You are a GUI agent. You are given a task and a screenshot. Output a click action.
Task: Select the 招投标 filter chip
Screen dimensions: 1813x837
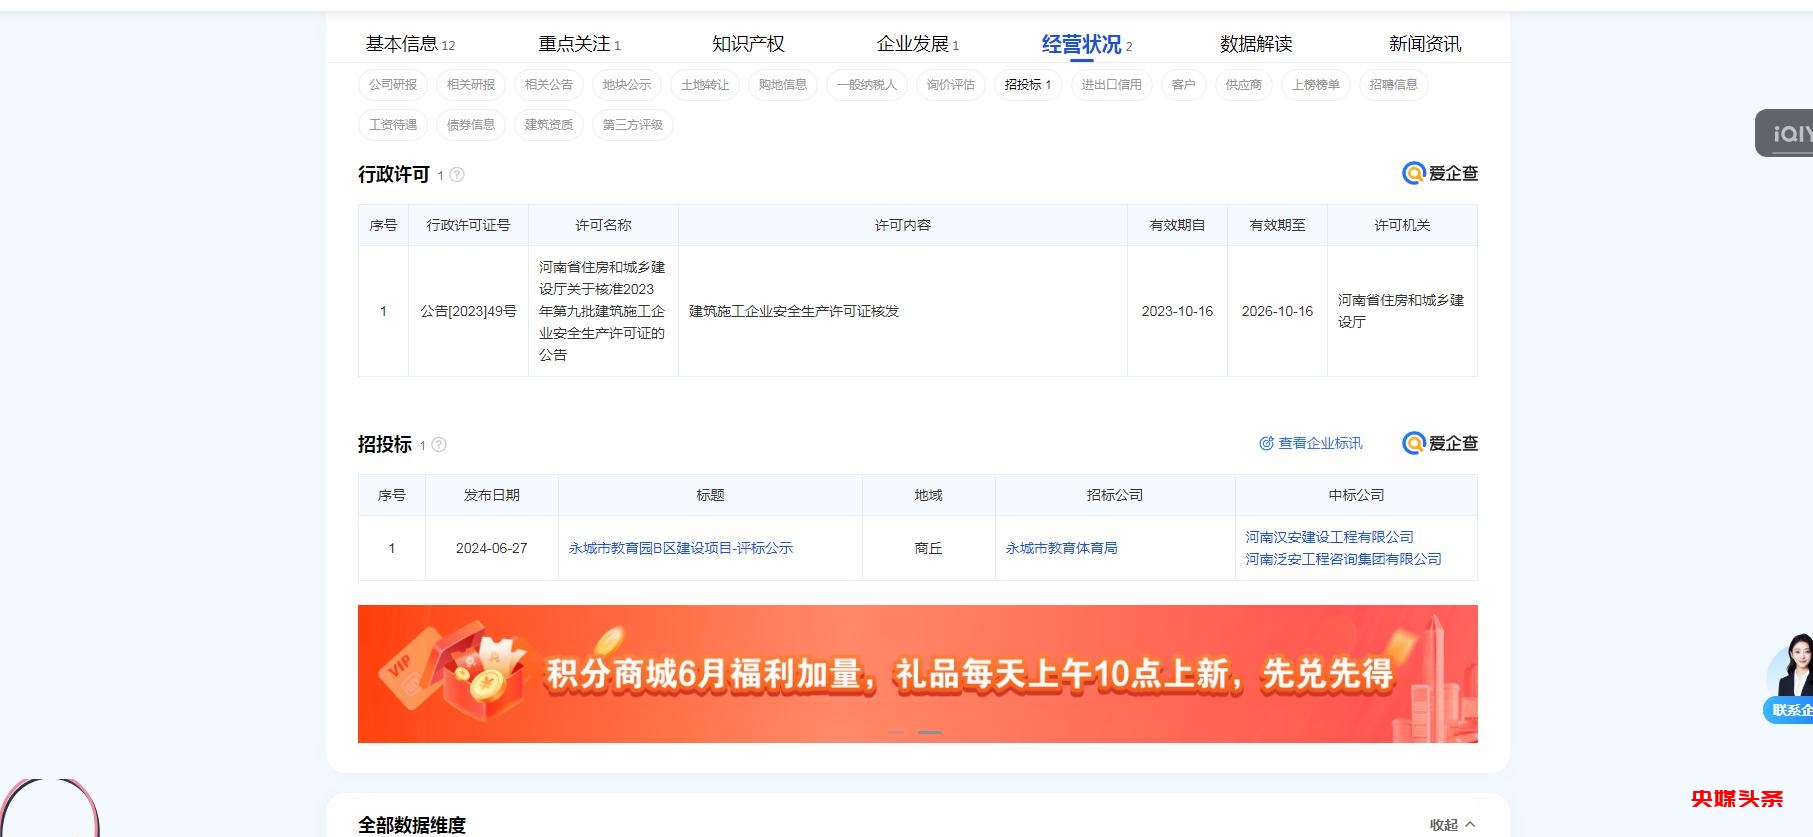click(x=1027, y=85)
